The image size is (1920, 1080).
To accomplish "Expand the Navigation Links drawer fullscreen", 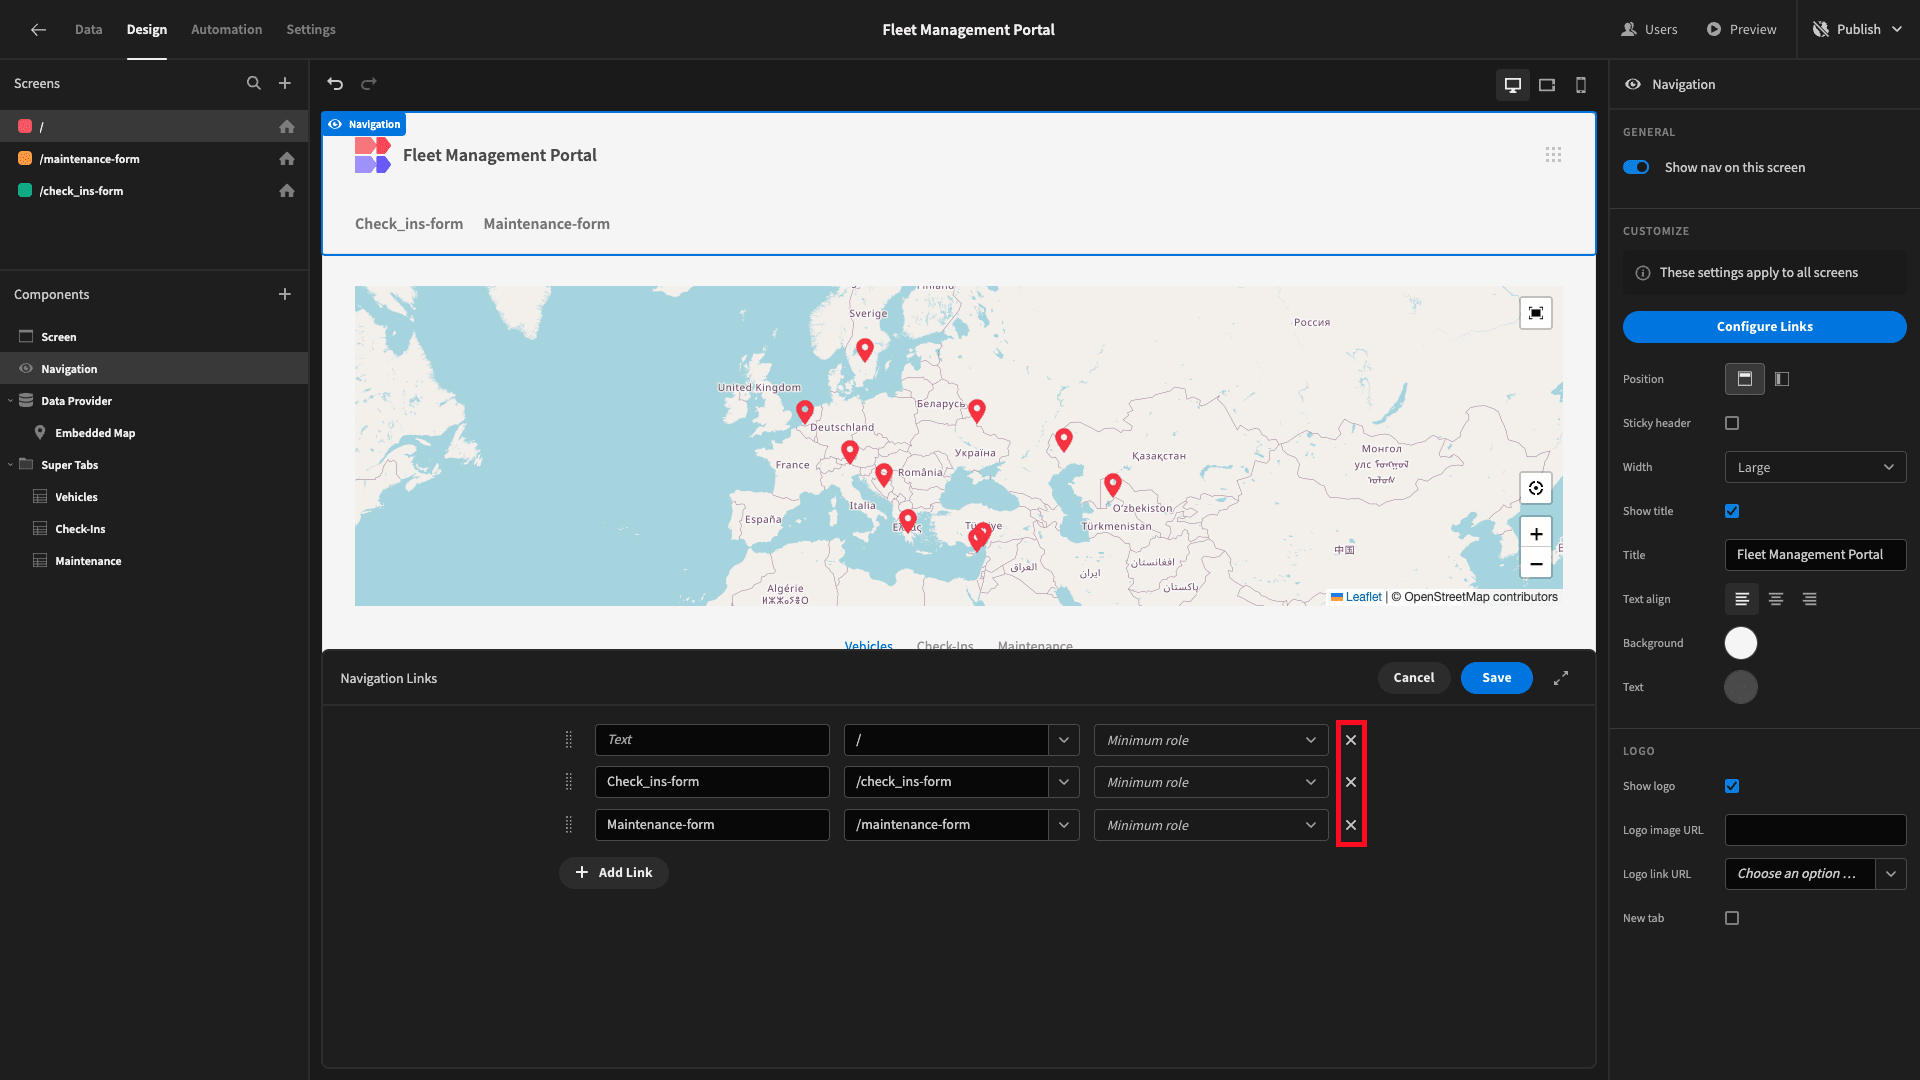I will coord(1561,678).
